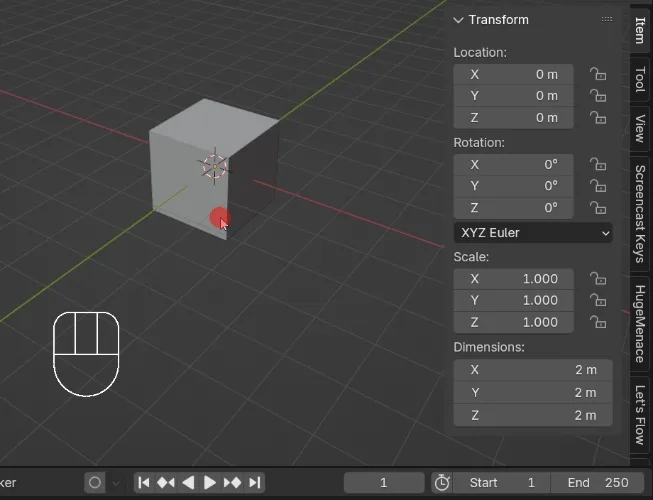
Task: Switch to the View sidebar tab
Action: pos(640,128)
